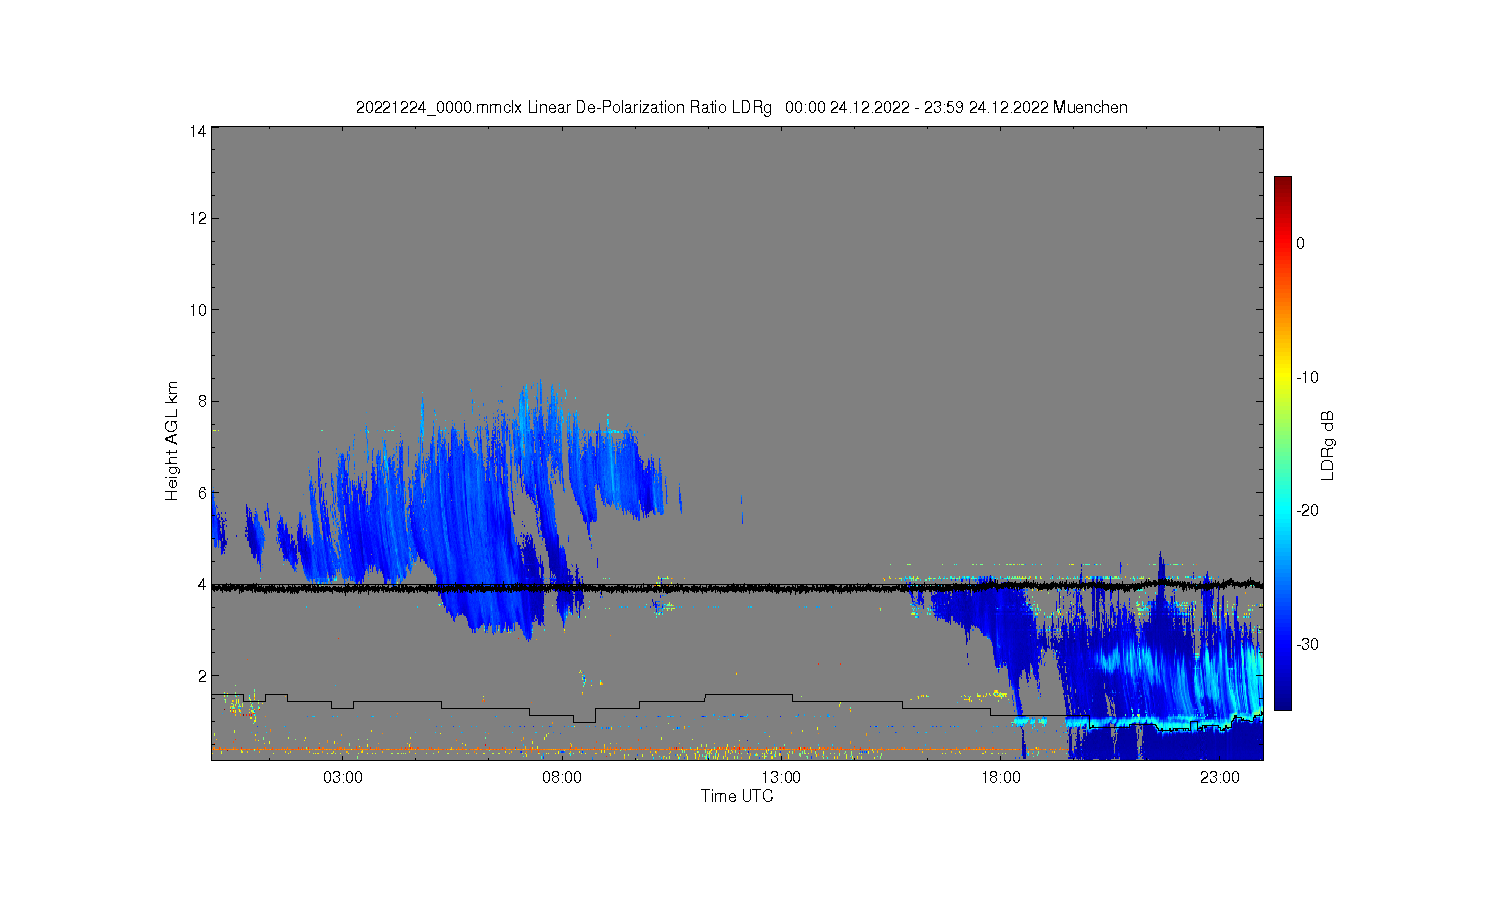Click the colorbar value '0'
Viewport: 1500px width, 900px height.
tap(1300, 243)
